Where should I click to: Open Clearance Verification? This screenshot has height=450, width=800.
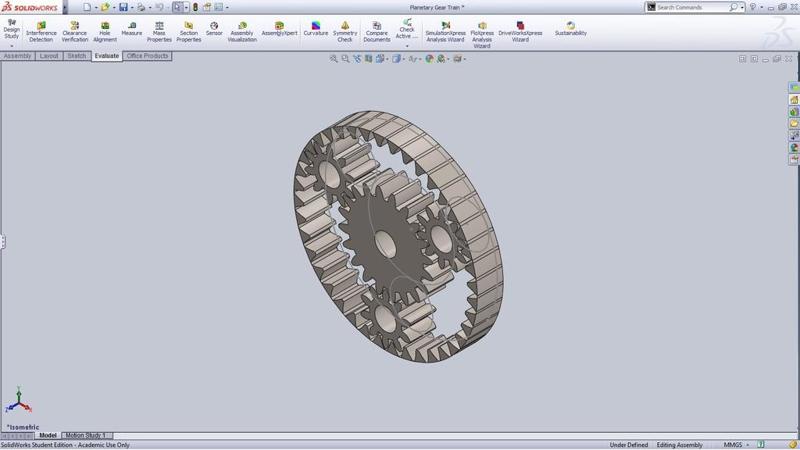tap(74, 32)
